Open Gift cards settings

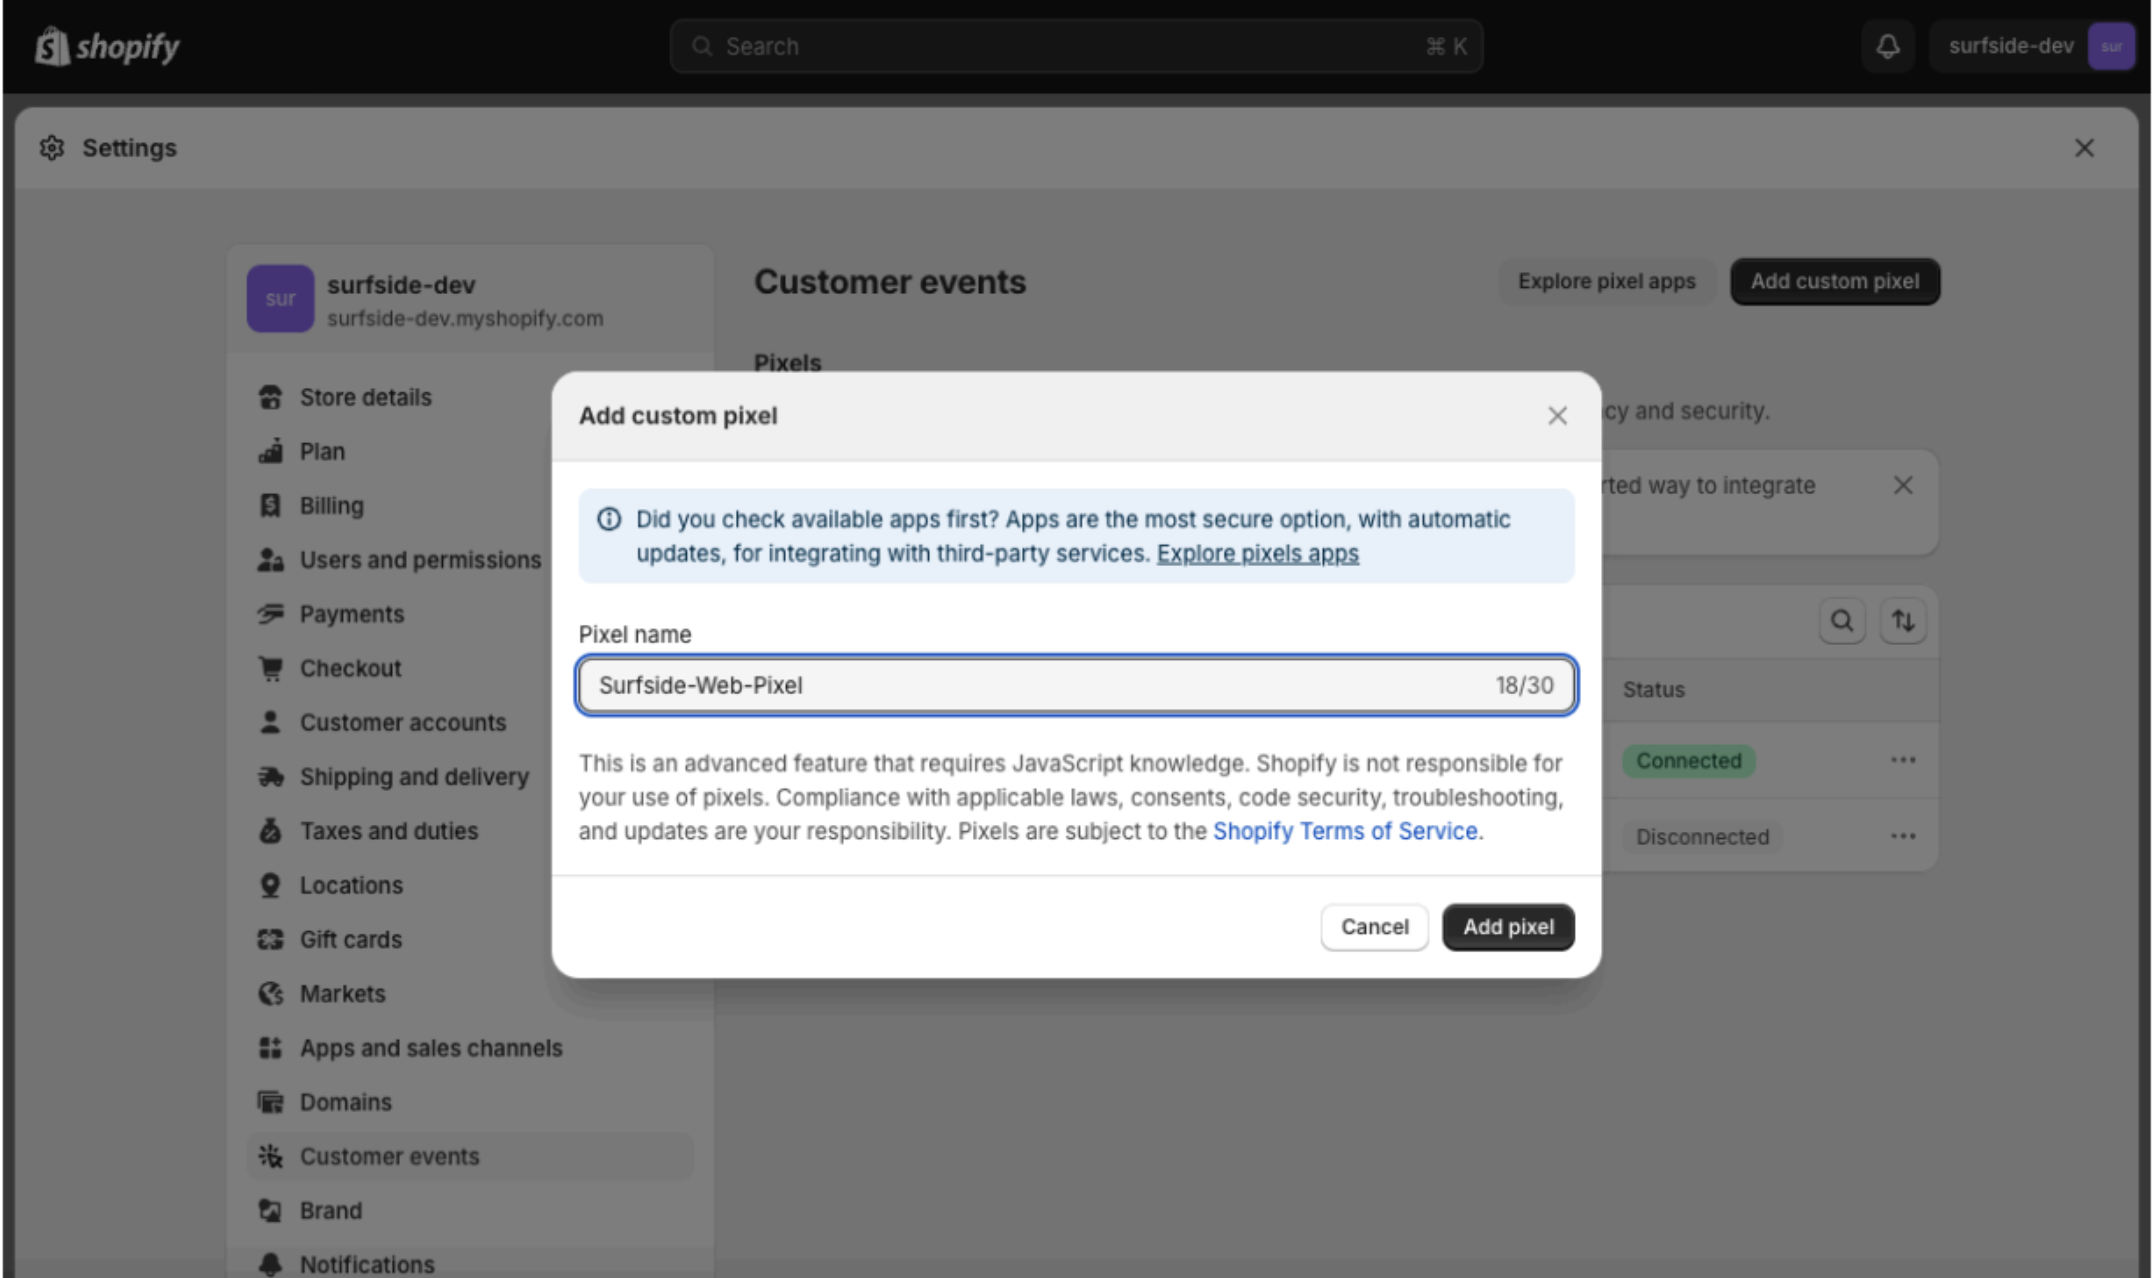351,939
